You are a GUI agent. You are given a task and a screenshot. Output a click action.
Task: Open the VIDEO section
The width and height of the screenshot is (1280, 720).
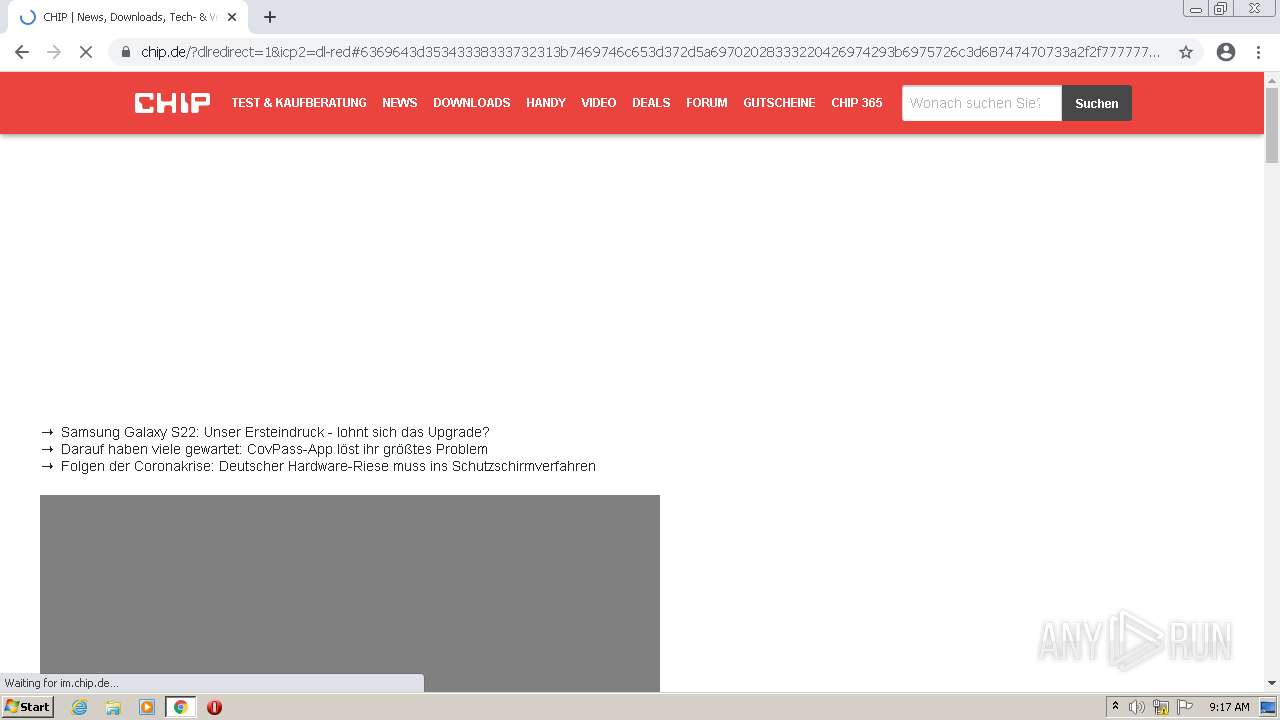599,103
